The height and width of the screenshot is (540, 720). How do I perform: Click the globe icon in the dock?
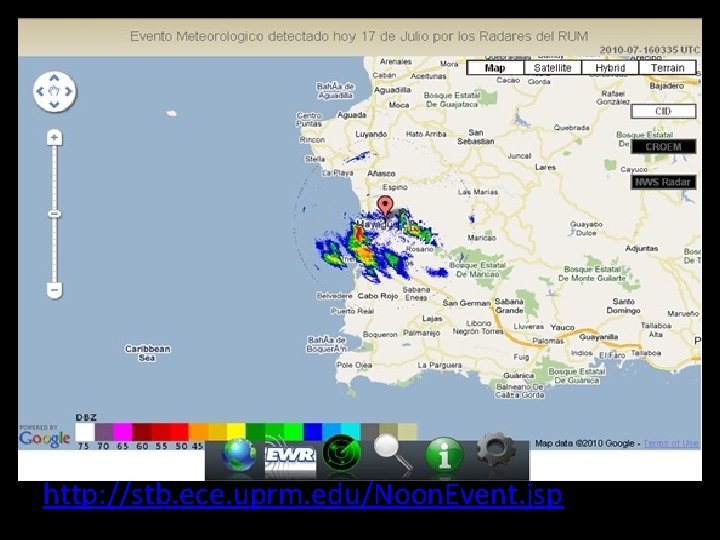239,455
